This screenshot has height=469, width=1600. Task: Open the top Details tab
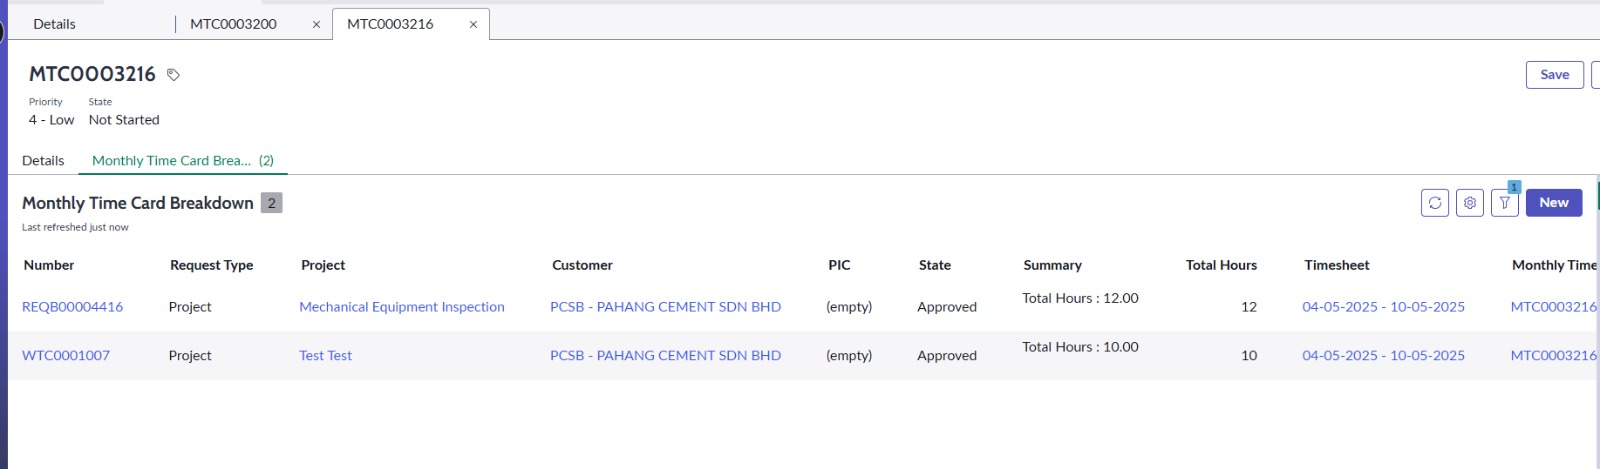(x=54, y=24)
